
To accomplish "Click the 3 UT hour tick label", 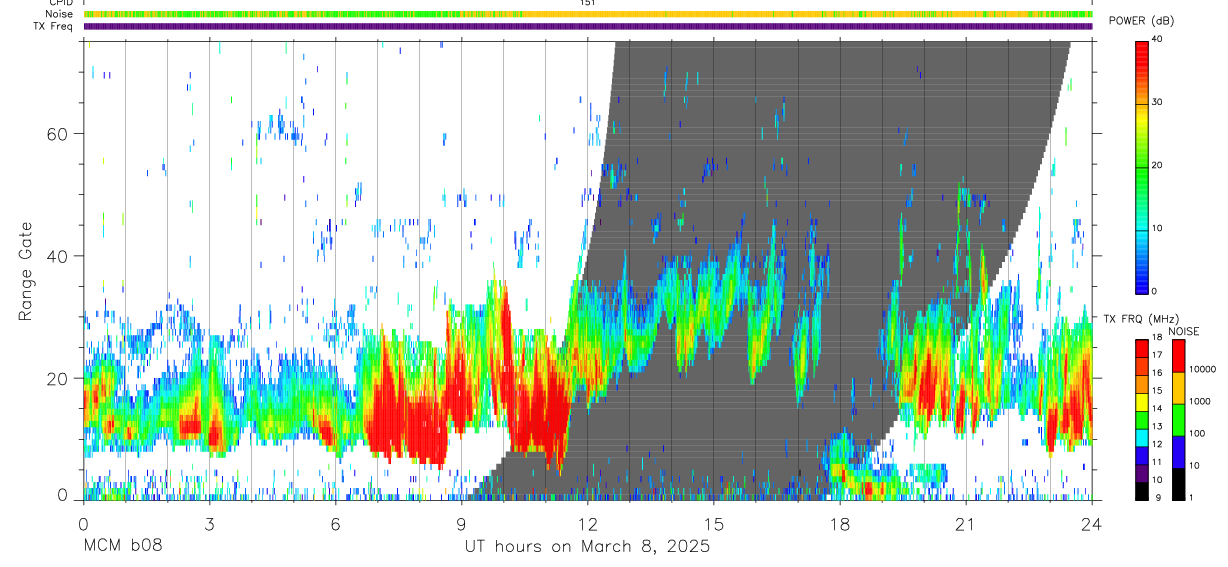I will (209, 525).
